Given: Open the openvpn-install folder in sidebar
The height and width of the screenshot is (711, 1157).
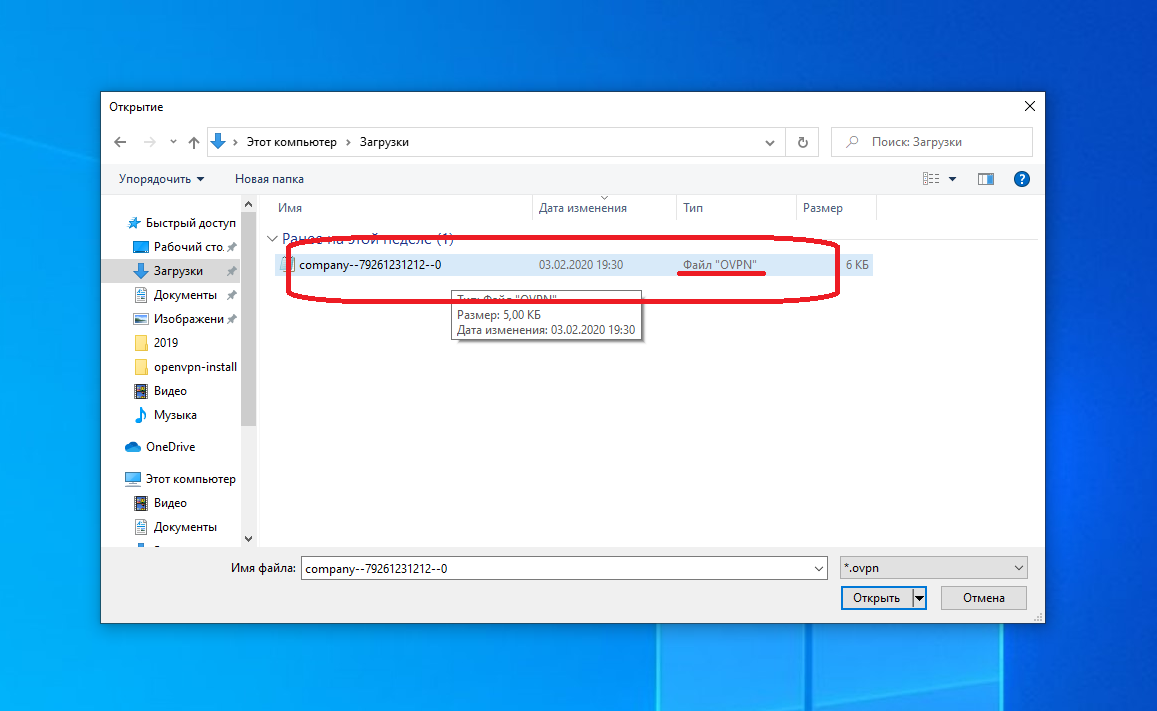Looking at the screenshot, I should pos(194,367).
